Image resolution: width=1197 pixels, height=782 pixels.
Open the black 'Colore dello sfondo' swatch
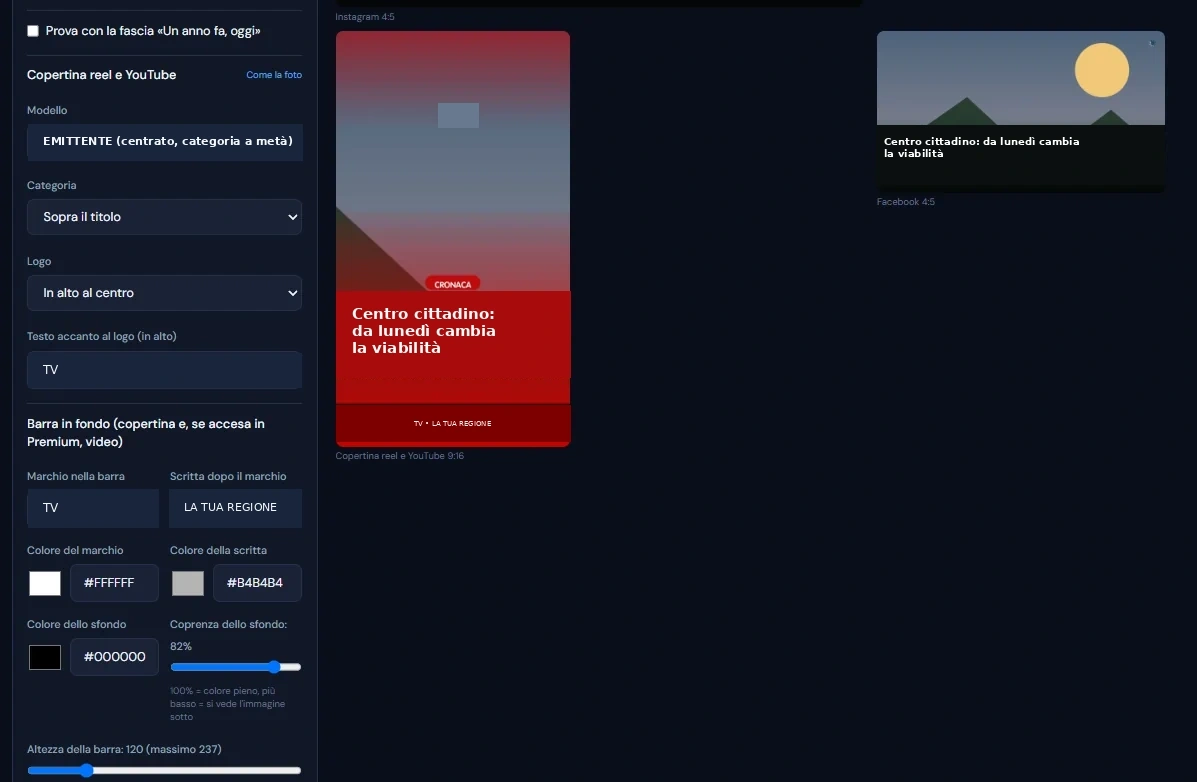45,658
